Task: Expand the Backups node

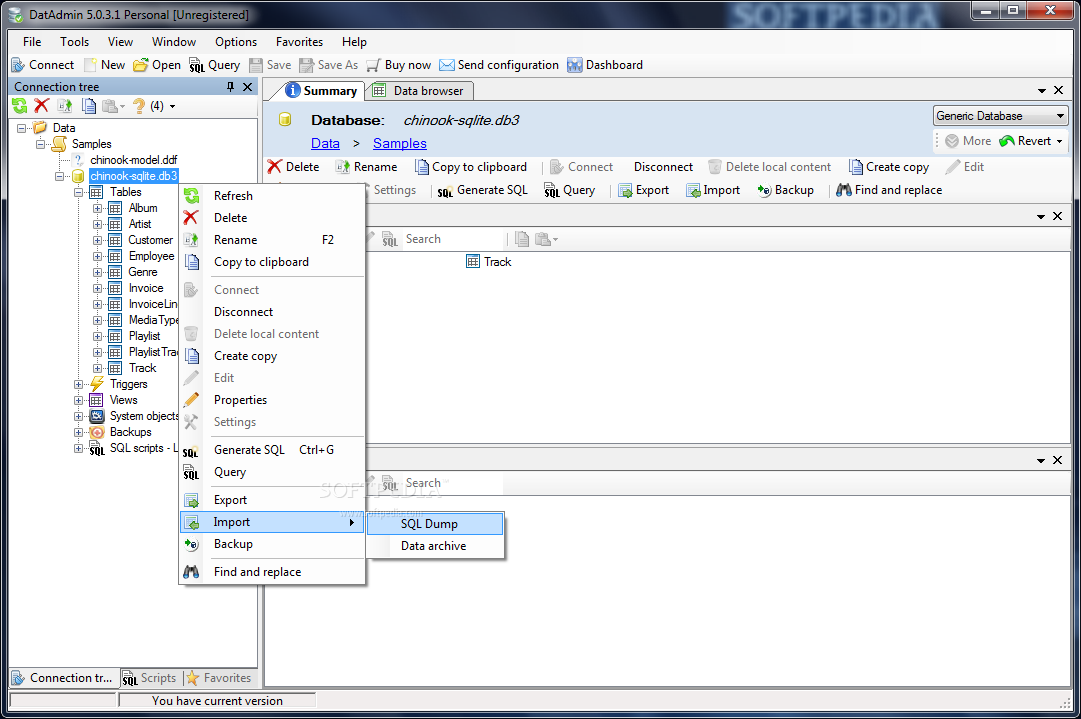Action: pos(79,432)
